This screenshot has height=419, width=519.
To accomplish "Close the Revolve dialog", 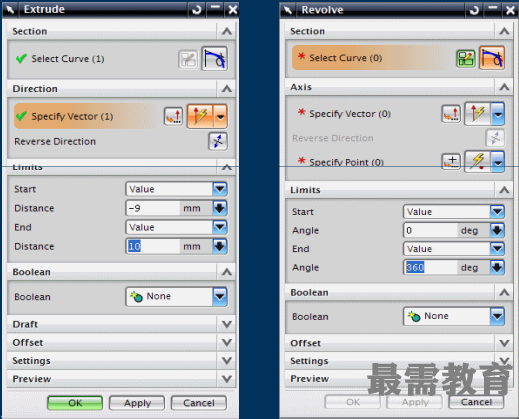I will click(x=510, y=10).
